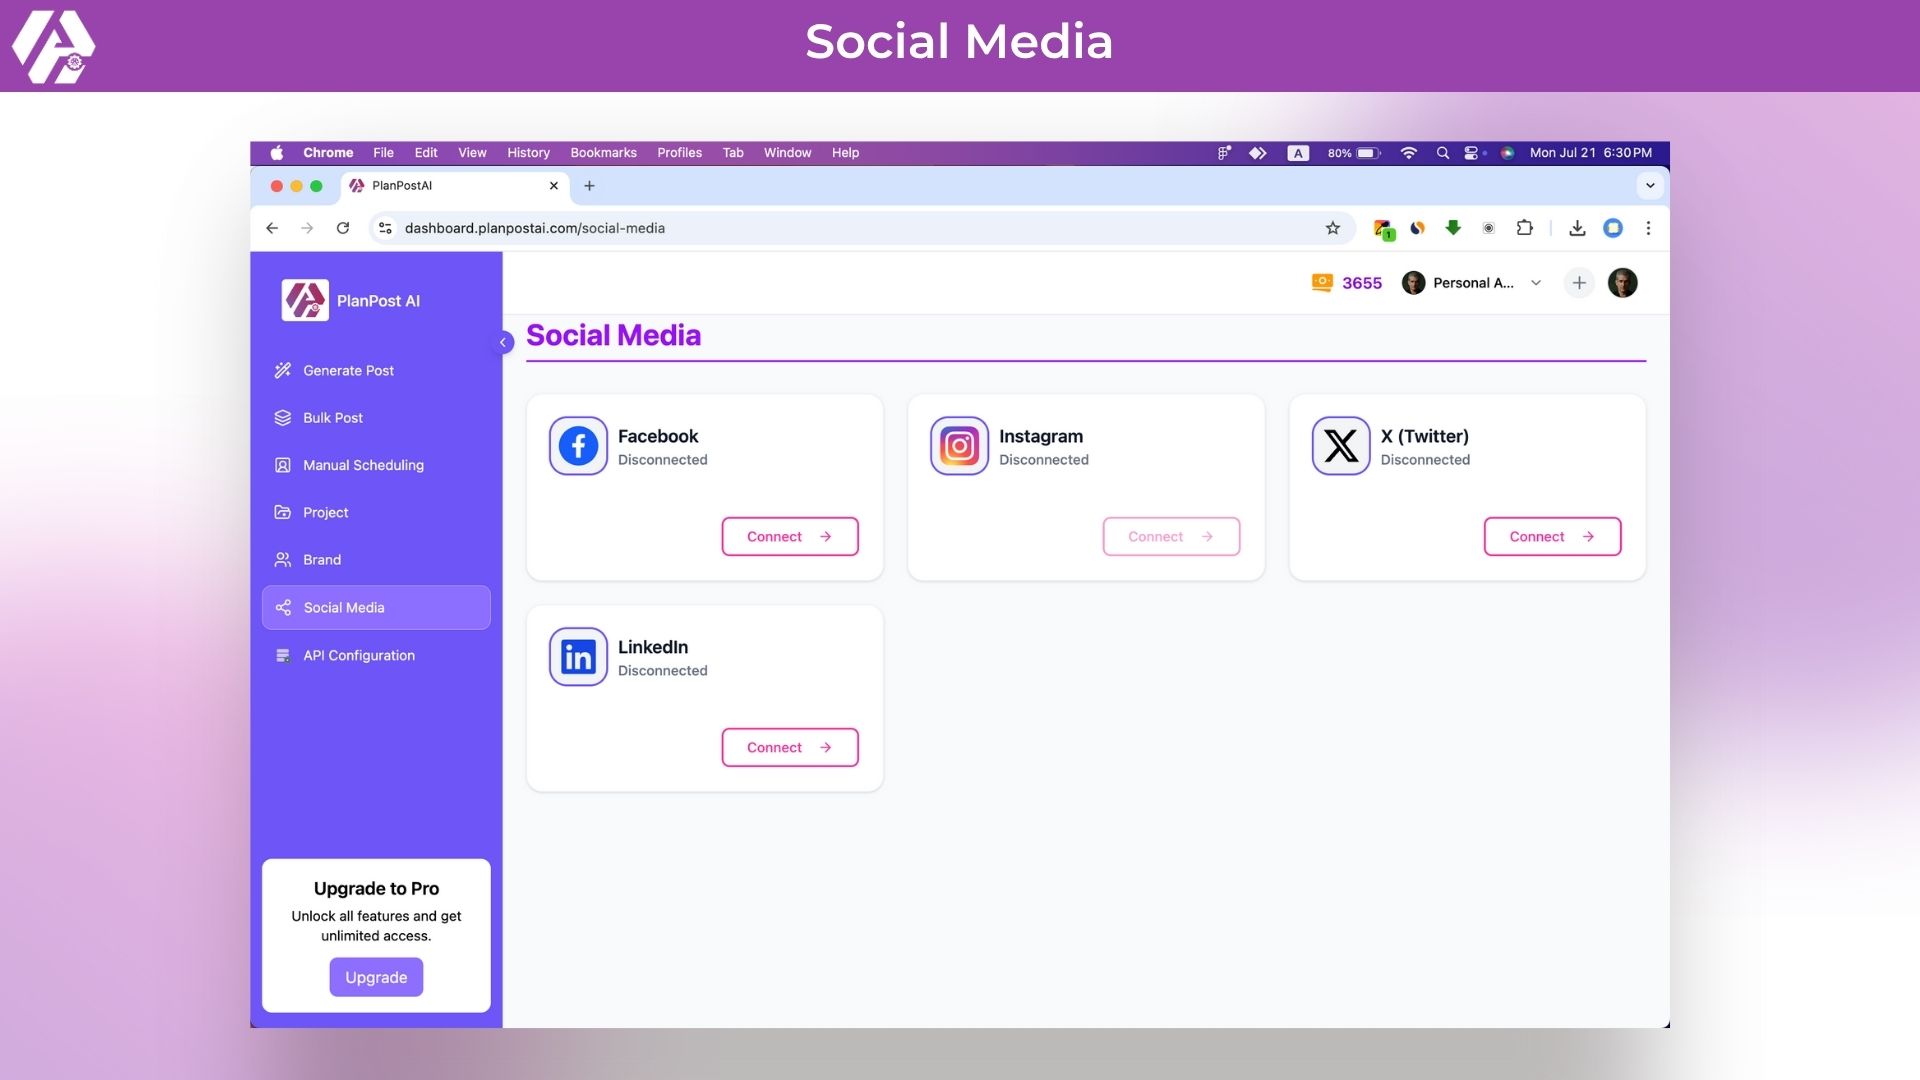Image resolution: width=1920 pixels, height=1080 pixels.
Task: Click the round plus button near profile
Action: (1579, 283)
